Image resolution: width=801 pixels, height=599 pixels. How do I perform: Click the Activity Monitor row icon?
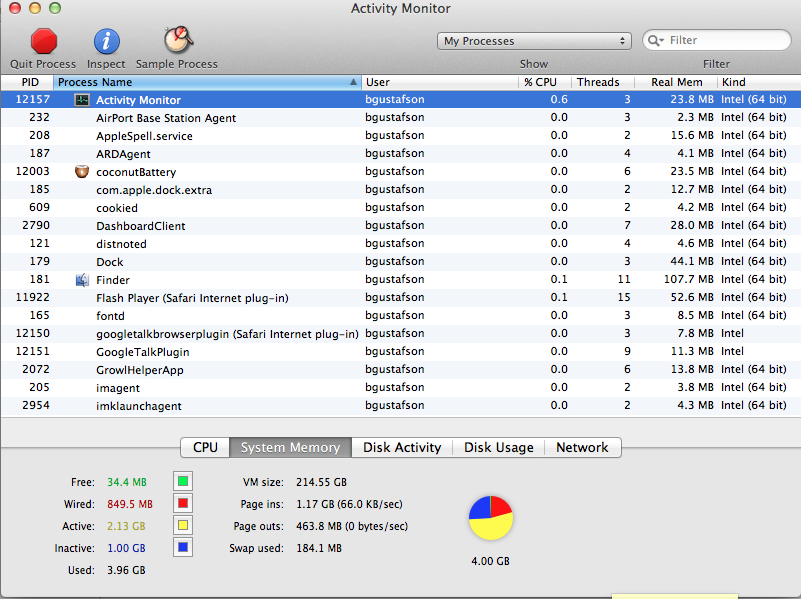(x=82, y=100)
